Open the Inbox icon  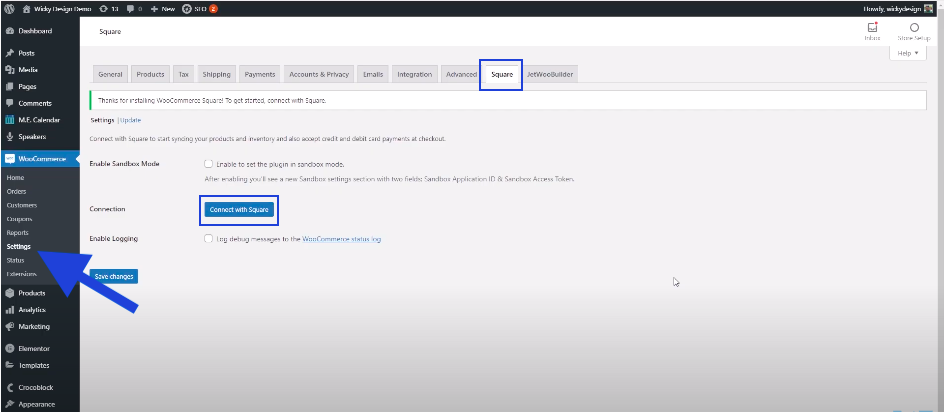point(872,29)
